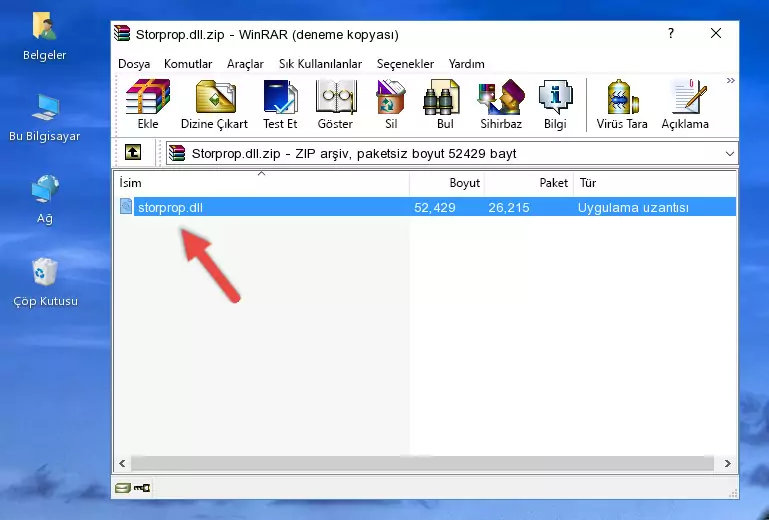Image resolution: width=769 pixels, height=520 pixels.
Task: Click size value 52,429
Action: (x=435, y=208)
